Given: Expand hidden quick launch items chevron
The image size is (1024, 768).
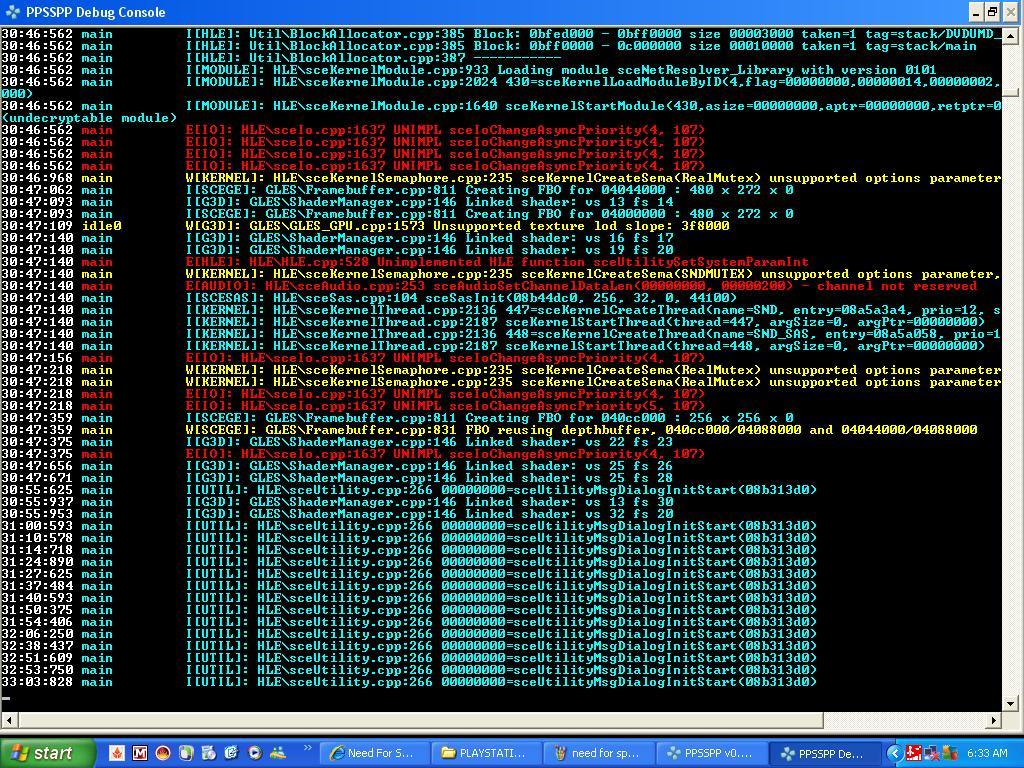Looking at the screenshot, I should pyautogui.click(x=307, y=748).
